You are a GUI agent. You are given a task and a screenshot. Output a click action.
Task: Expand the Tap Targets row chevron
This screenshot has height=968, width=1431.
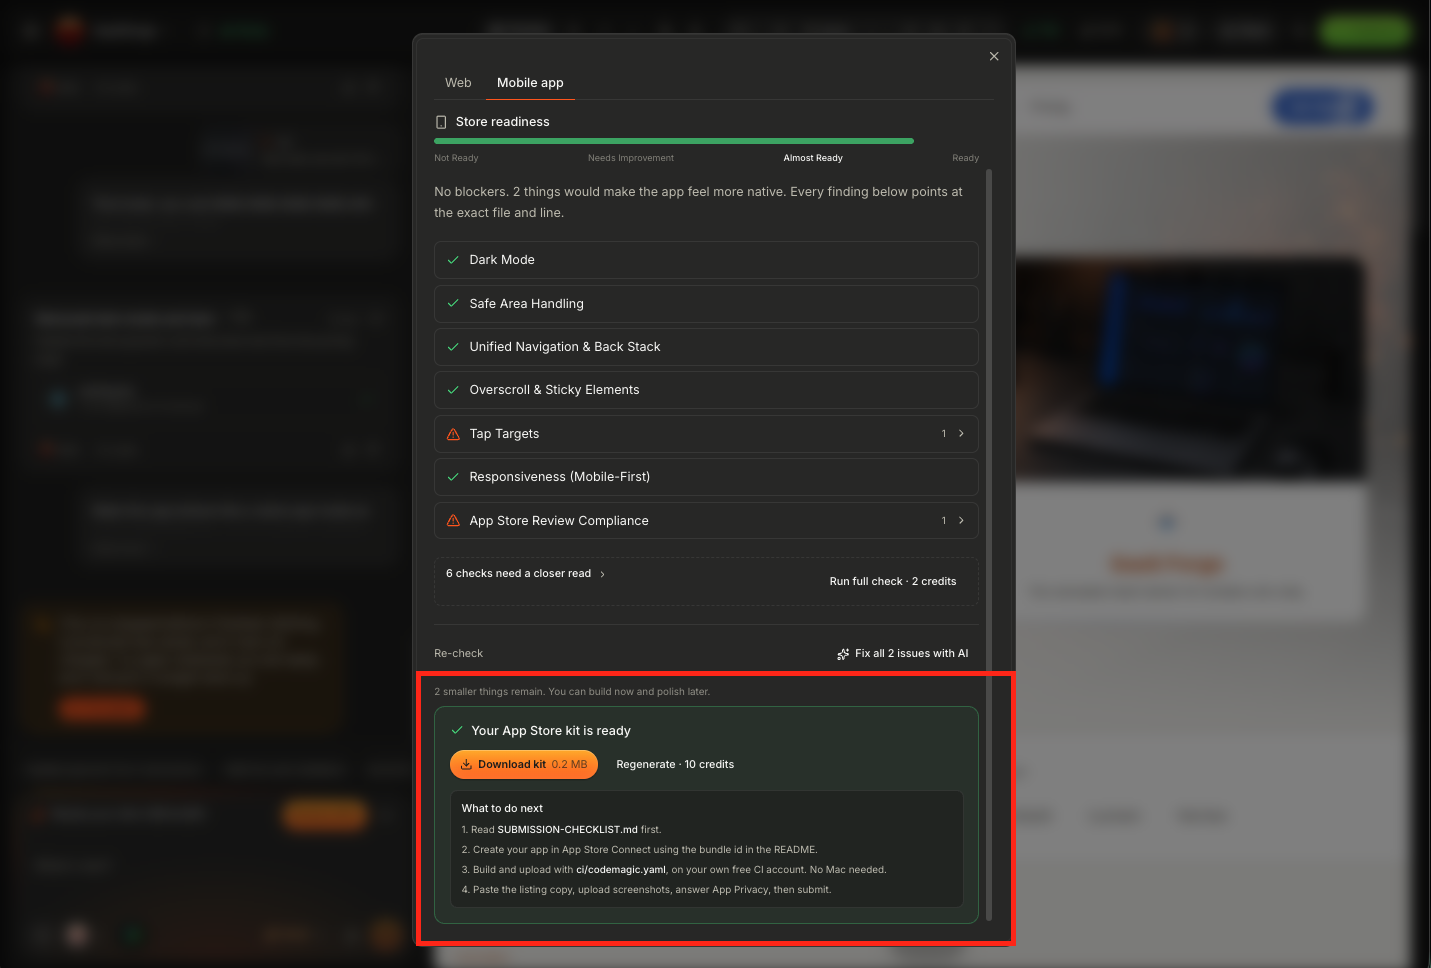click(961, 434)
